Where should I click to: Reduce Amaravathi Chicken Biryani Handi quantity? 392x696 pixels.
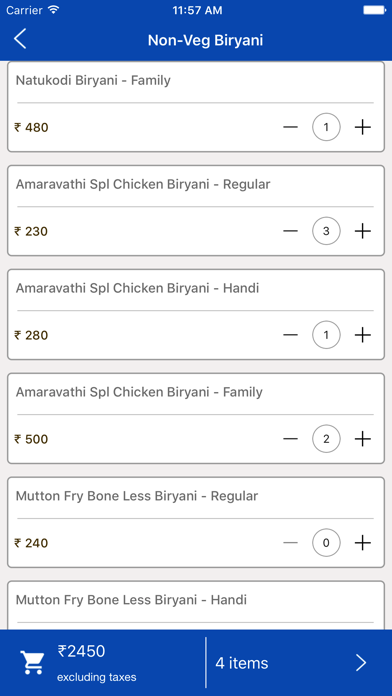290,335
